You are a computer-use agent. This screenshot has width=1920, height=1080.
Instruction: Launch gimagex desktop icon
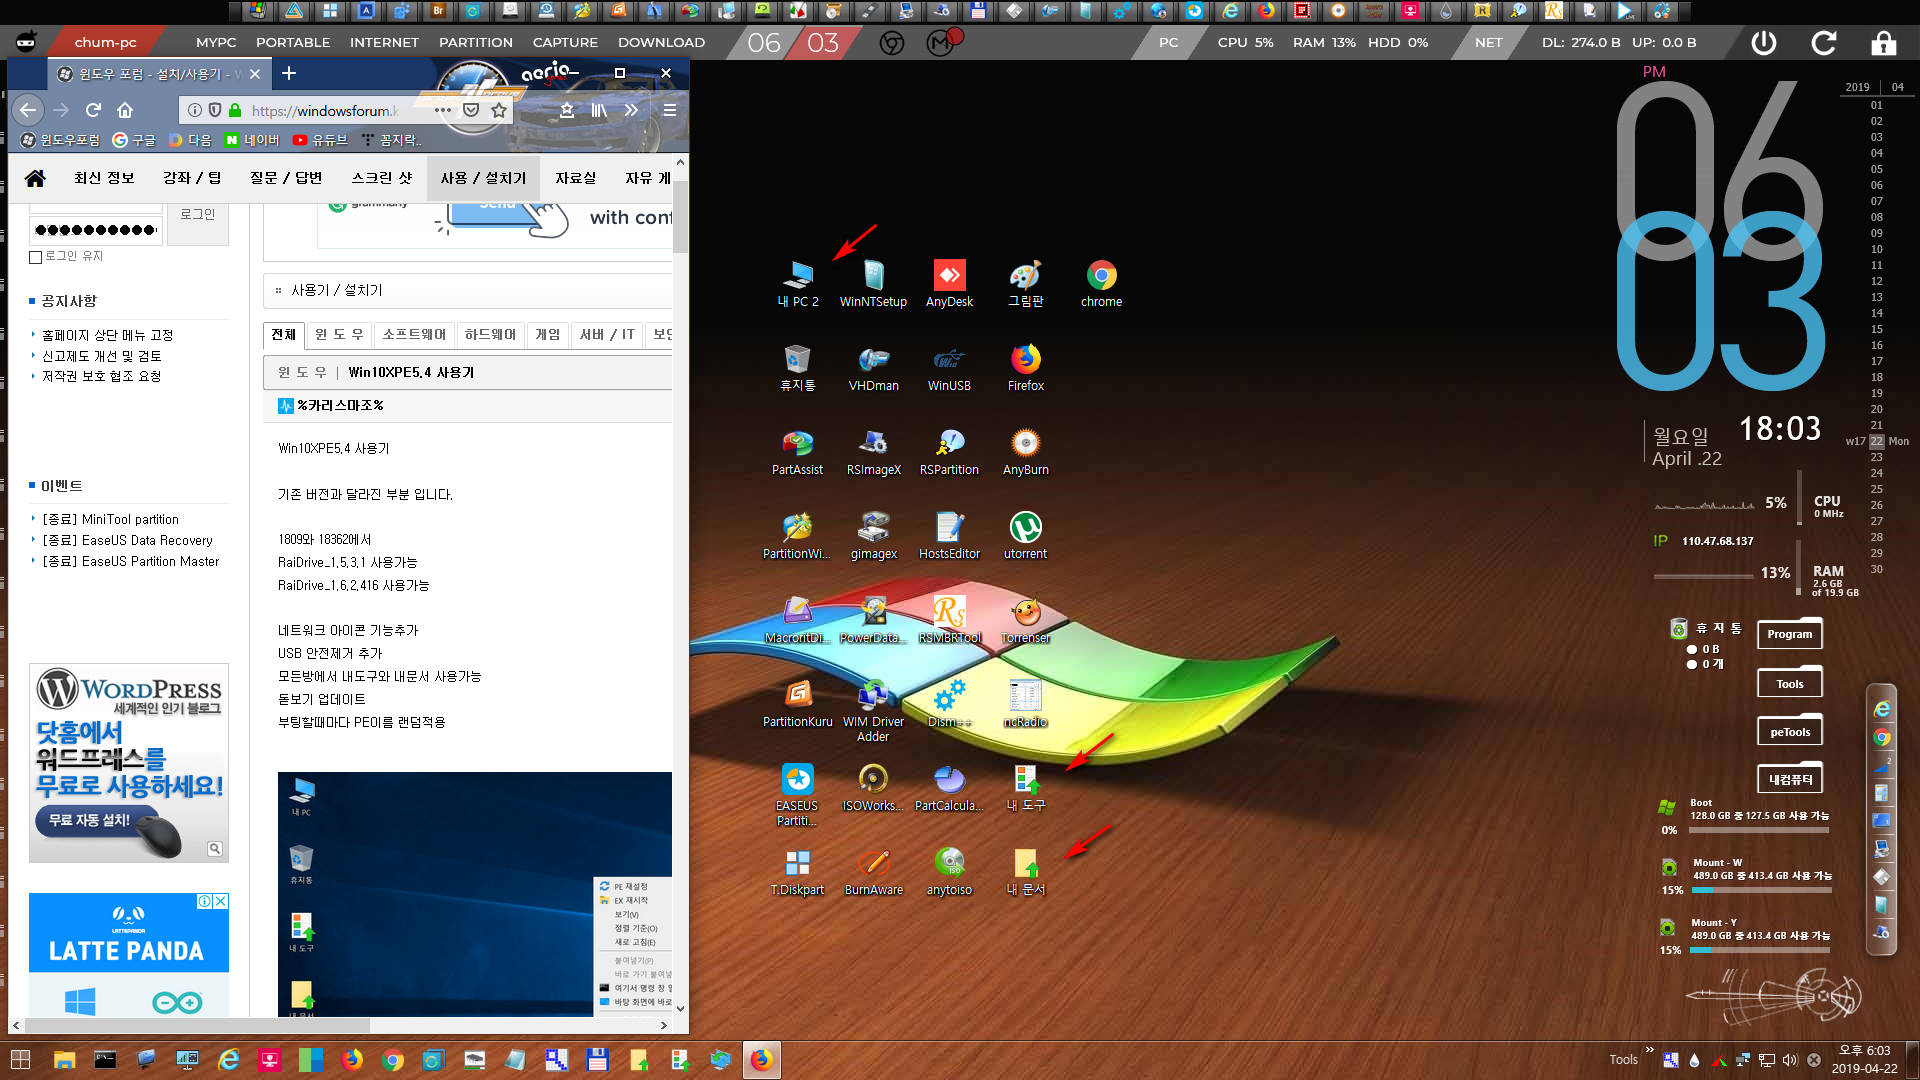(873, 535)
